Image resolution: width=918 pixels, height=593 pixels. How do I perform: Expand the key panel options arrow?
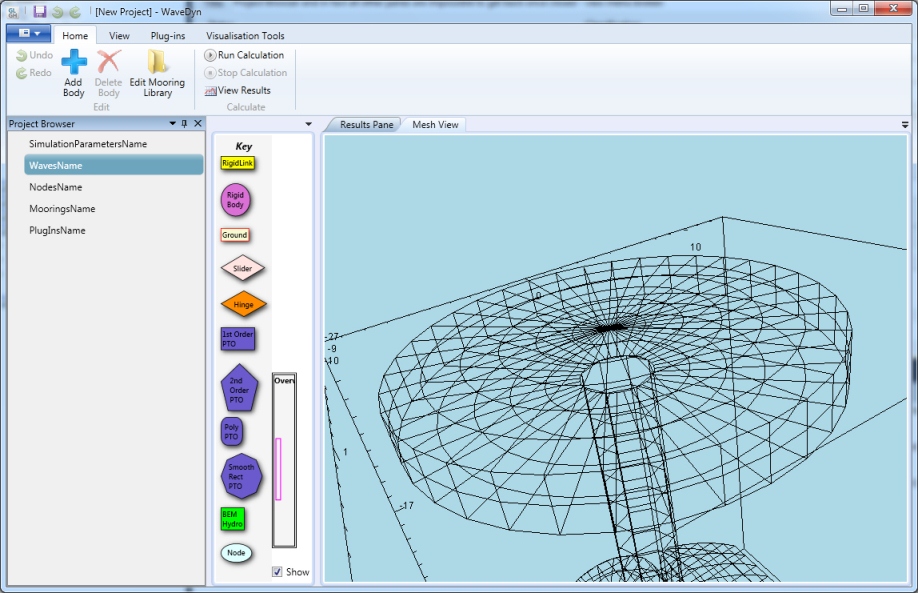click(x=308, y=124)
